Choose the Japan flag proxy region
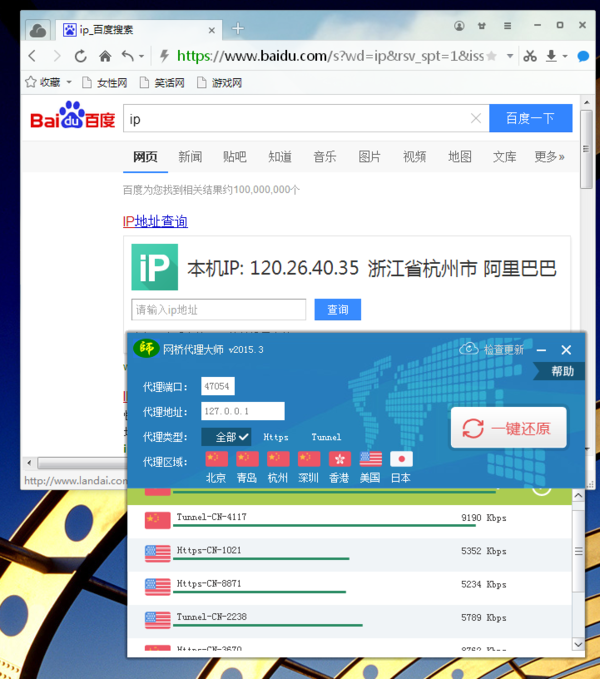Viewport: 600px width, 679px height. [x=401, y=459]
